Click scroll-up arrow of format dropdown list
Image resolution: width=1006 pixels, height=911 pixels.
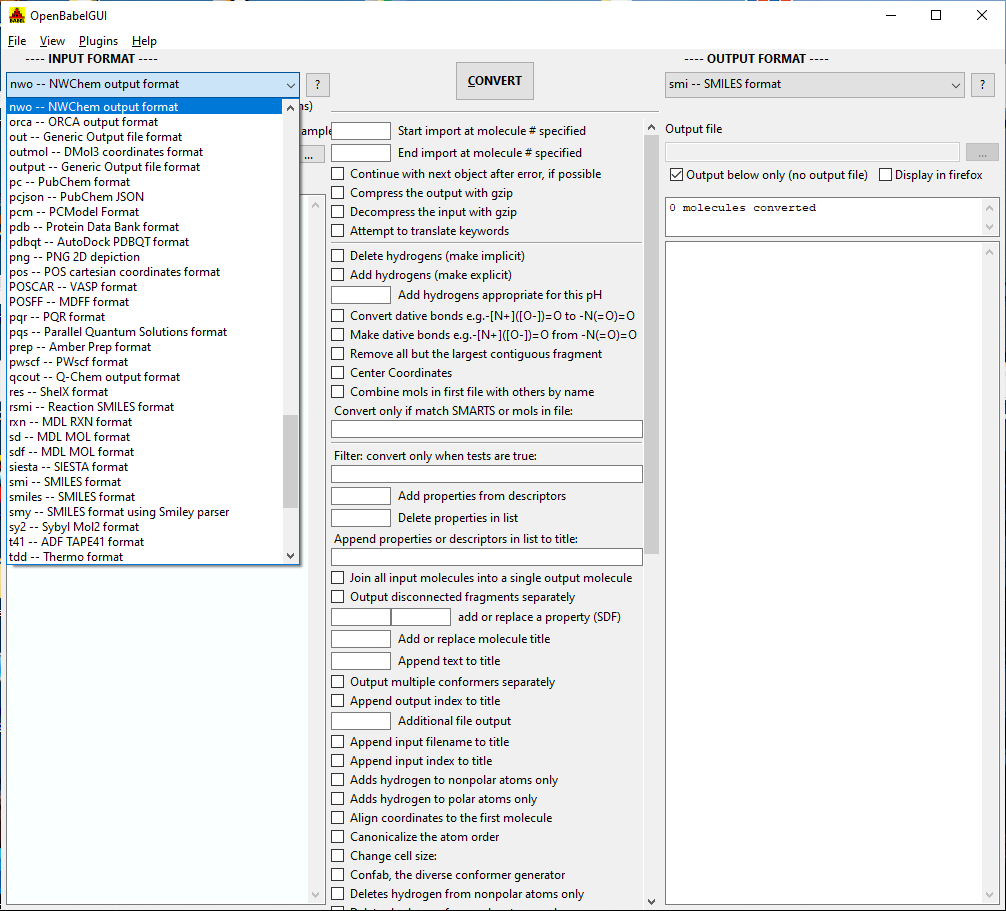(x=291, y=108)
